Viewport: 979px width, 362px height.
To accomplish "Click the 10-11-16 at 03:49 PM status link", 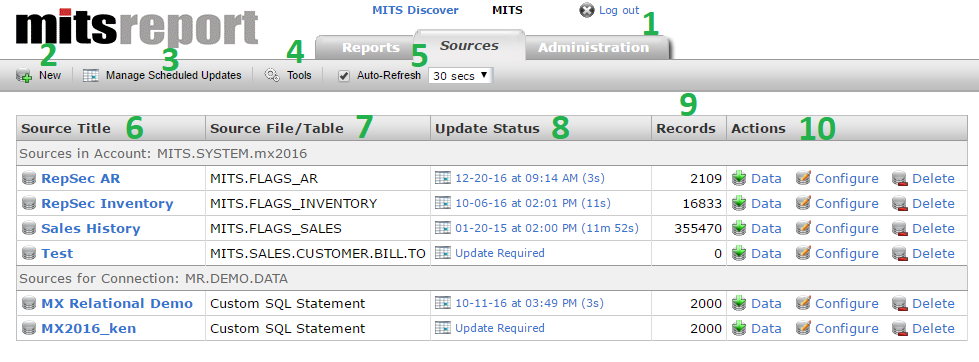I will [529, 303].
